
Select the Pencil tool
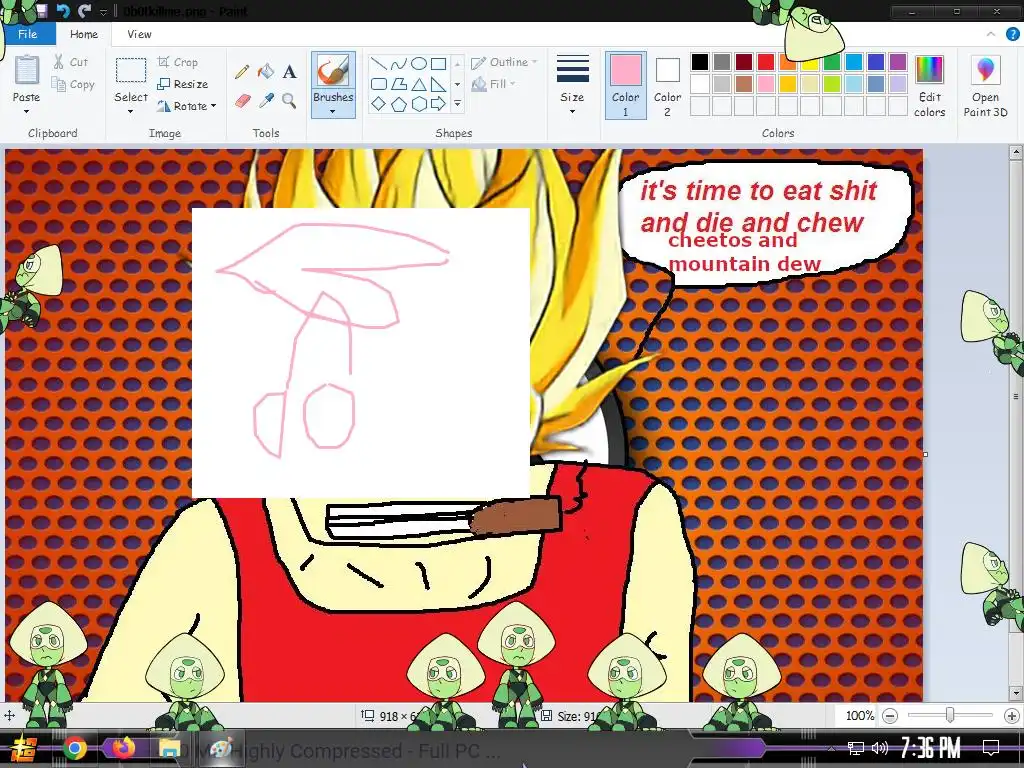pos(242,72)
